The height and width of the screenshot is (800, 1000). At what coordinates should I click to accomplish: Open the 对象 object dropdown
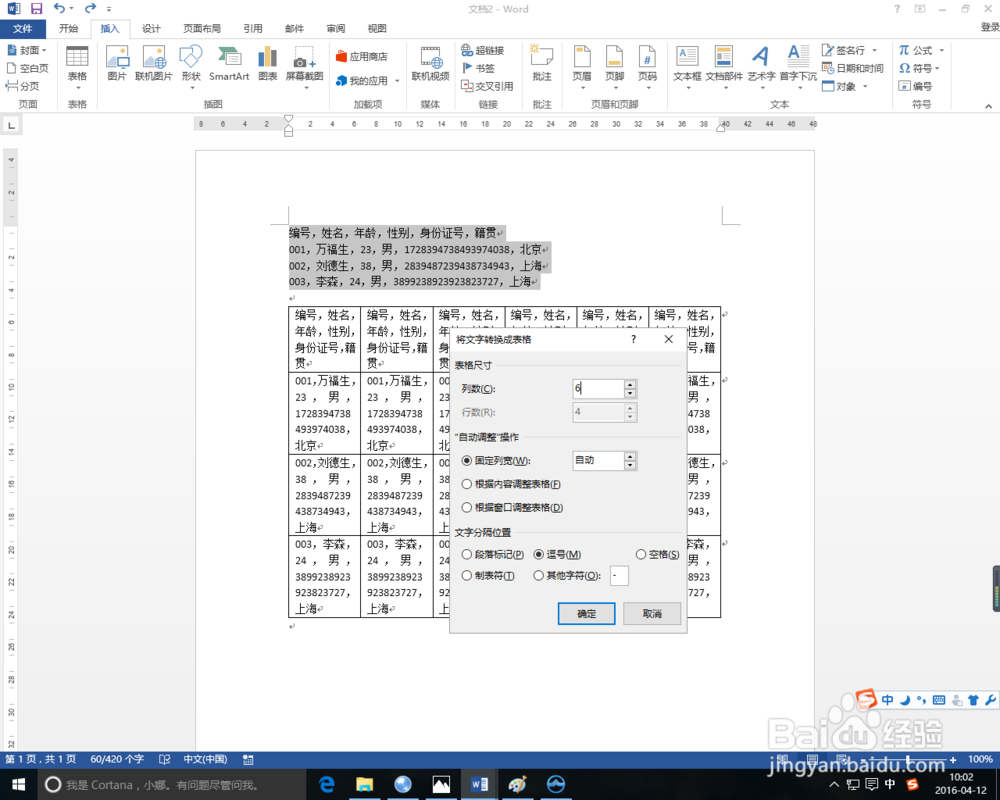[865, 86]
